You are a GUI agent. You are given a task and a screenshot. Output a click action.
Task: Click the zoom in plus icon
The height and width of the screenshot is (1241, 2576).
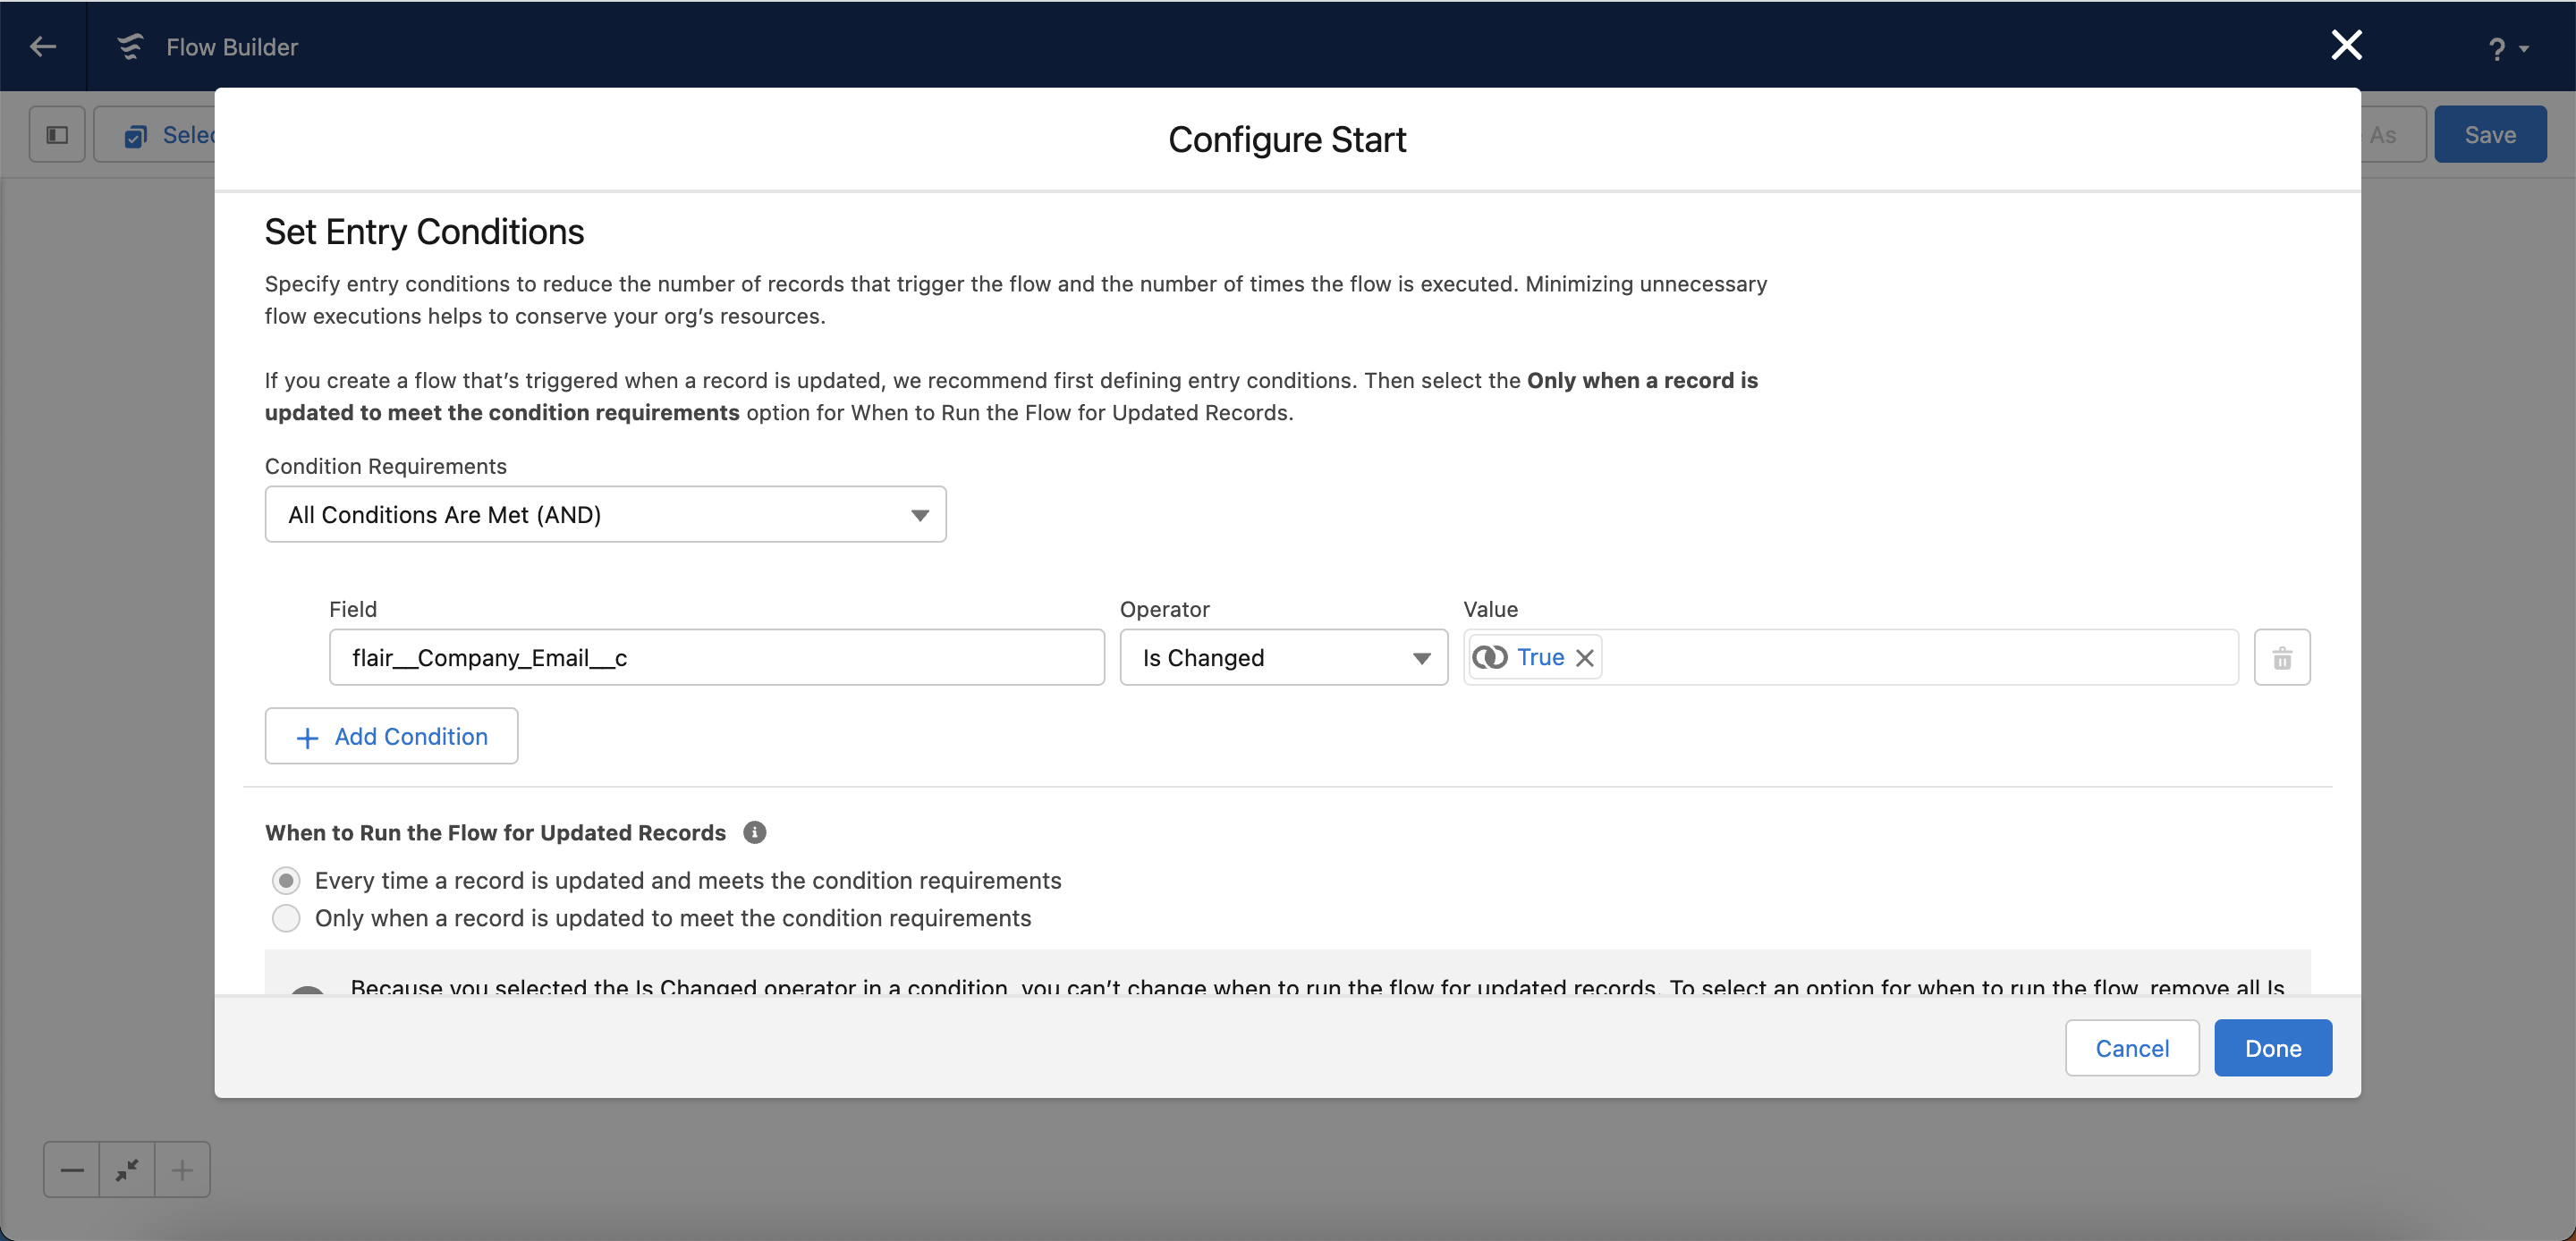pyautogui.click(x=182, y=1169)
